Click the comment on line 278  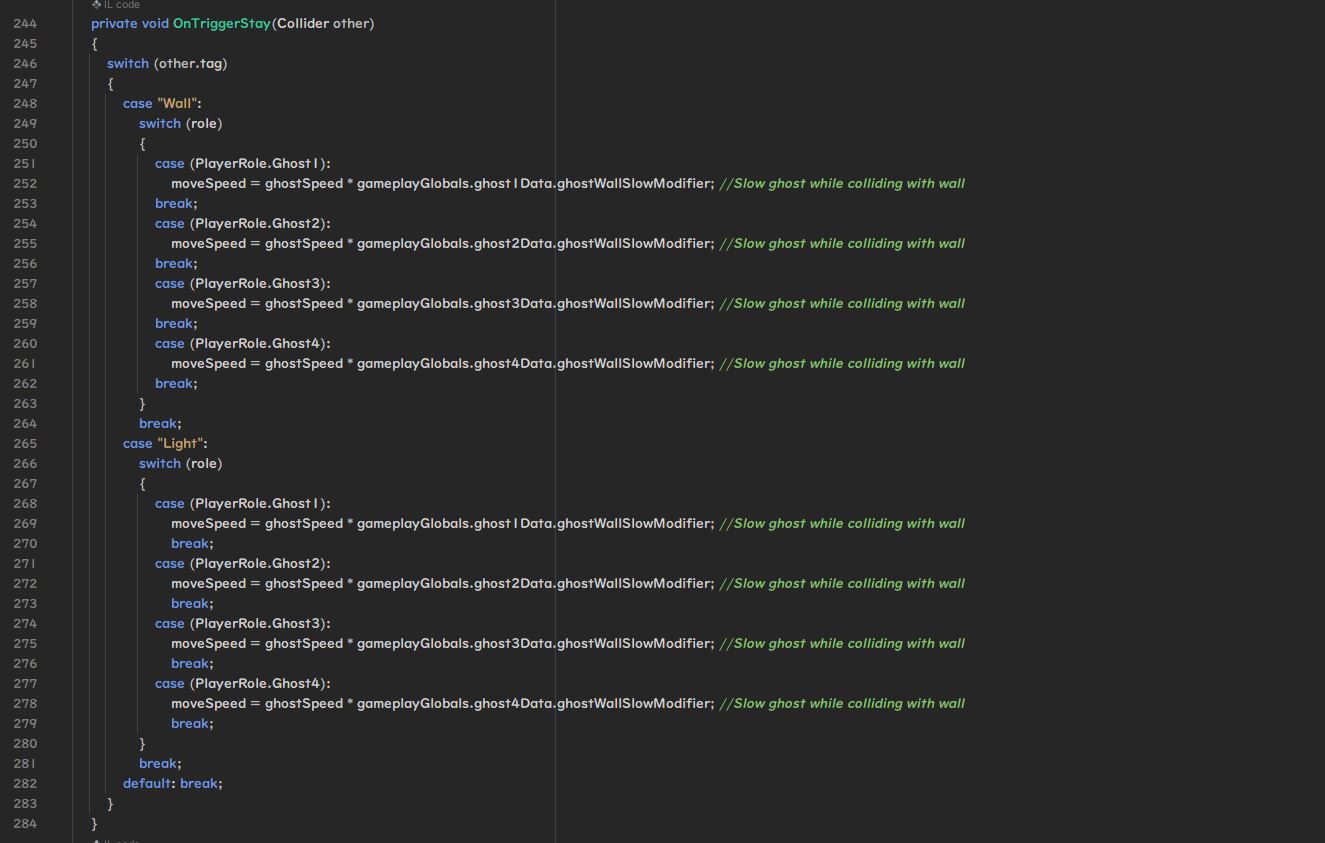[x=841, y=703]
